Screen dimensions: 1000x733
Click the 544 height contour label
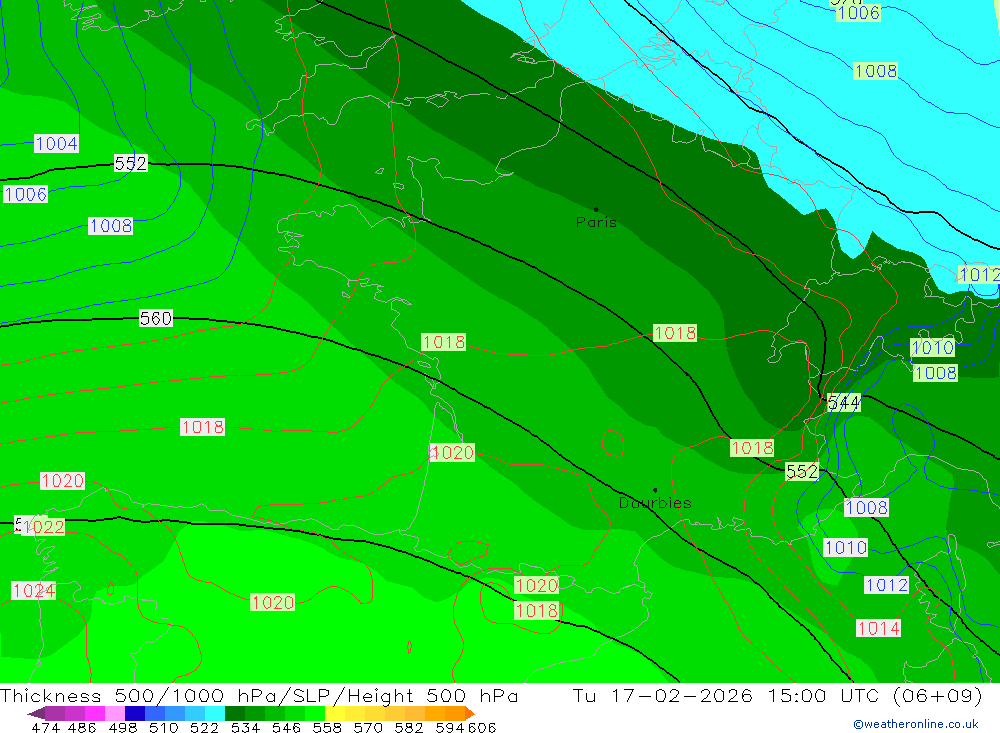[844, 403]
